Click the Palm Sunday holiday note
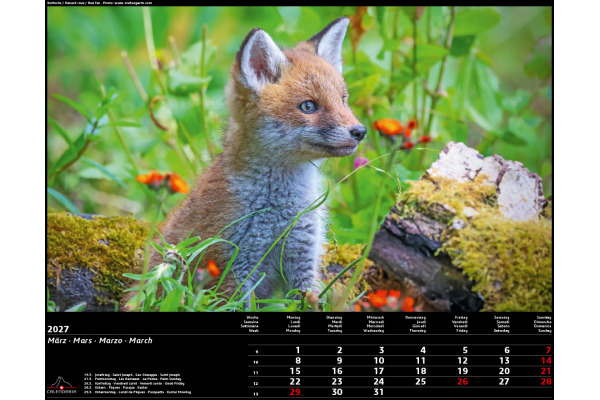The image size is (600, 400). click(x=132, y=379)
